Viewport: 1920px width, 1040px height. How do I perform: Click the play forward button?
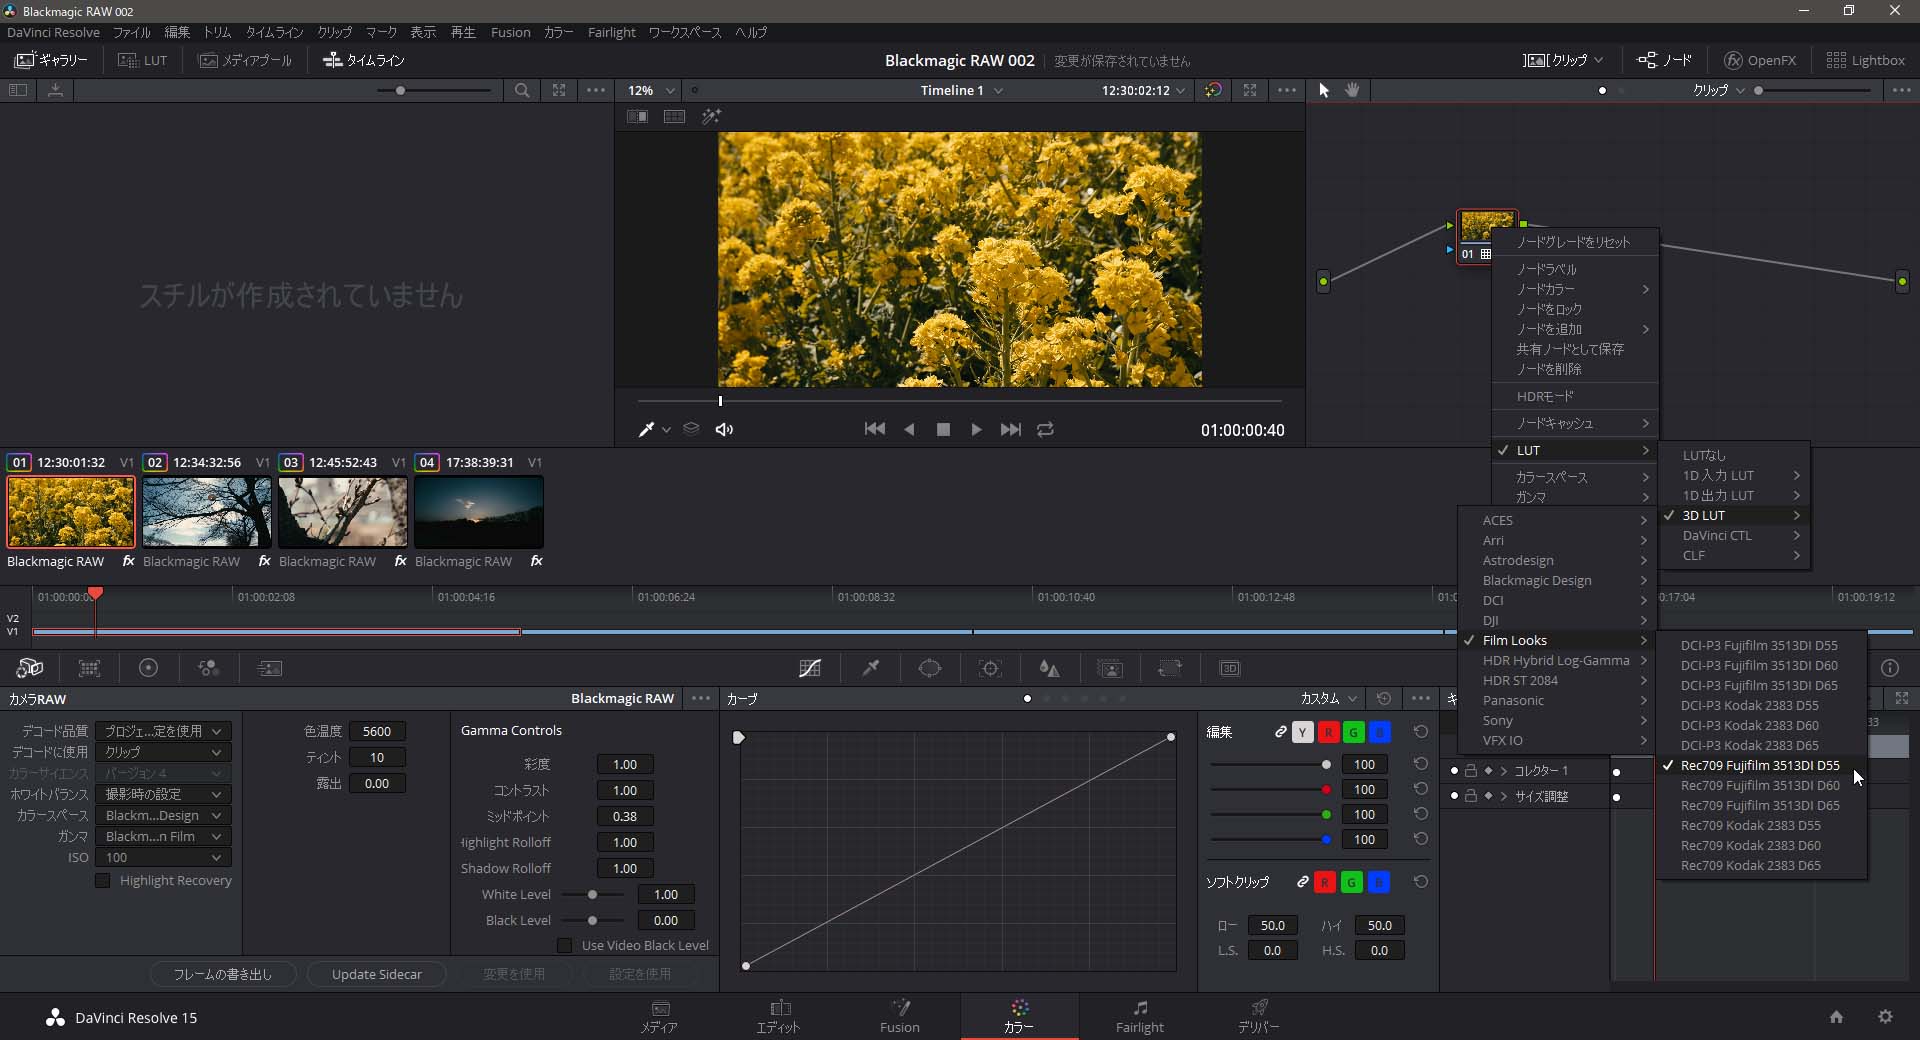pyautogui.click(x=976, y=429)
